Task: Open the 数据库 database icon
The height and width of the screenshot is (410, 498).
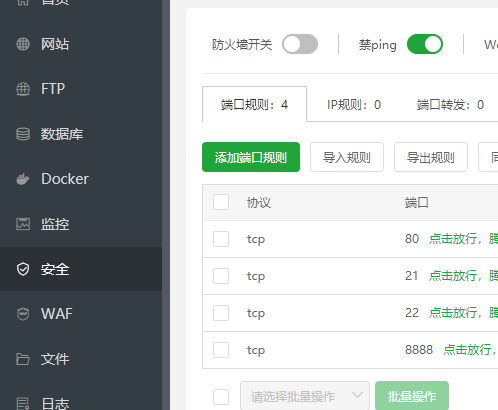Action: click(23, 134)
